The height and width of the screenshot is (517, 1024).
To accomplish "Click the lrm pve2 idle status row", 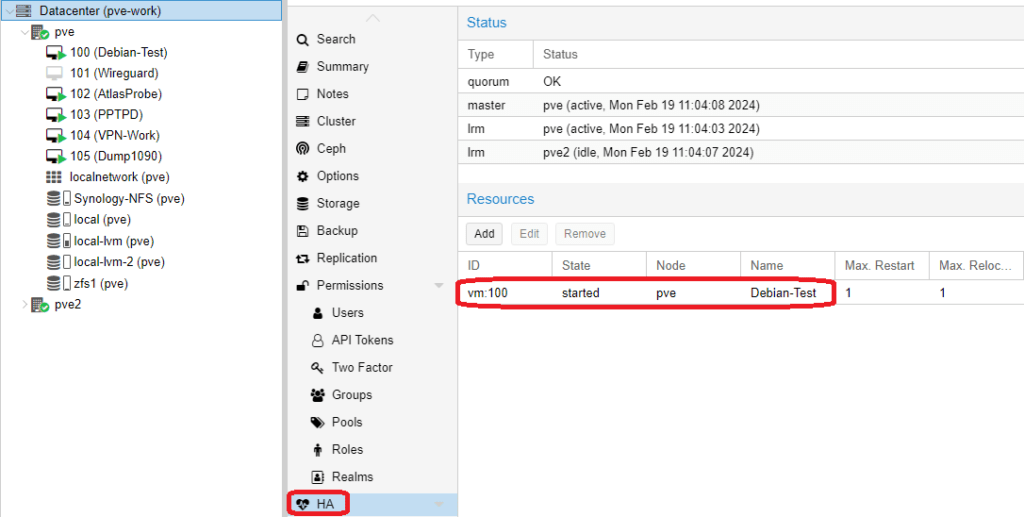I will click(x=741, y=152).
